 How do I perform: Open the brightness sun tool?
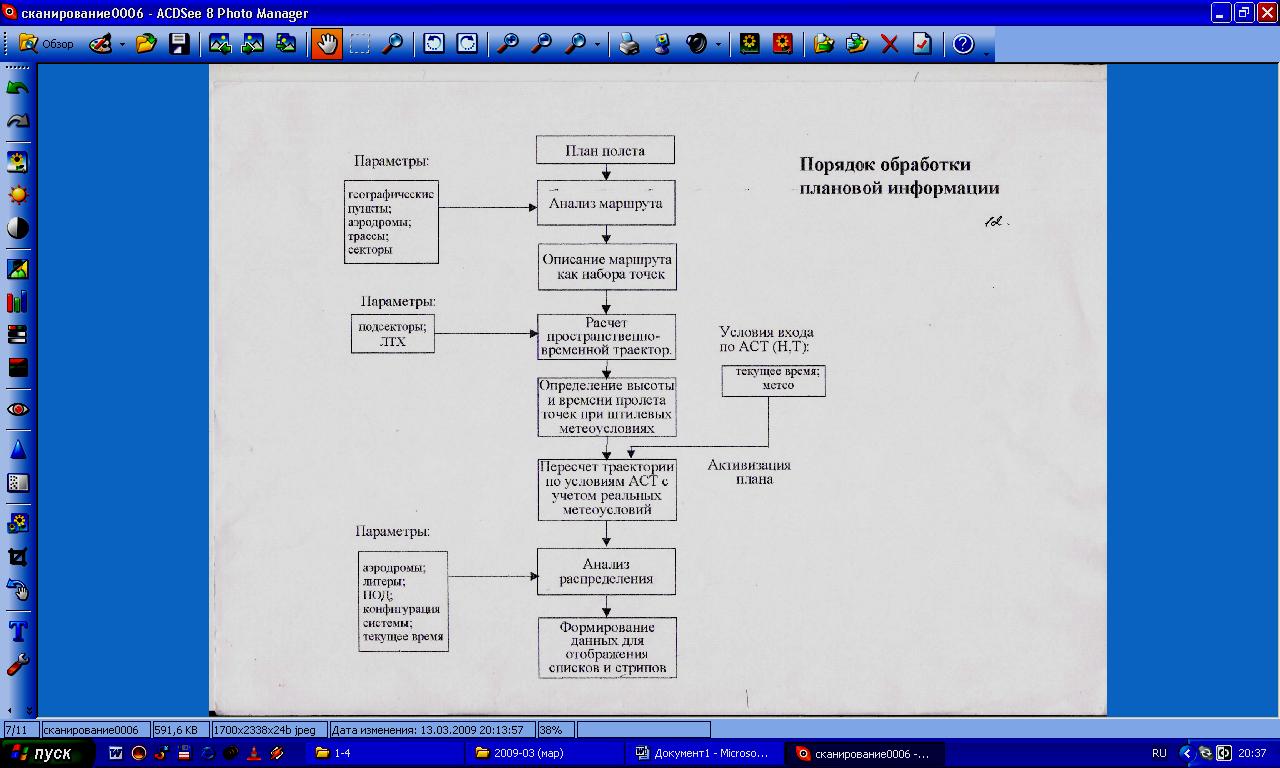tap(18, 195)
